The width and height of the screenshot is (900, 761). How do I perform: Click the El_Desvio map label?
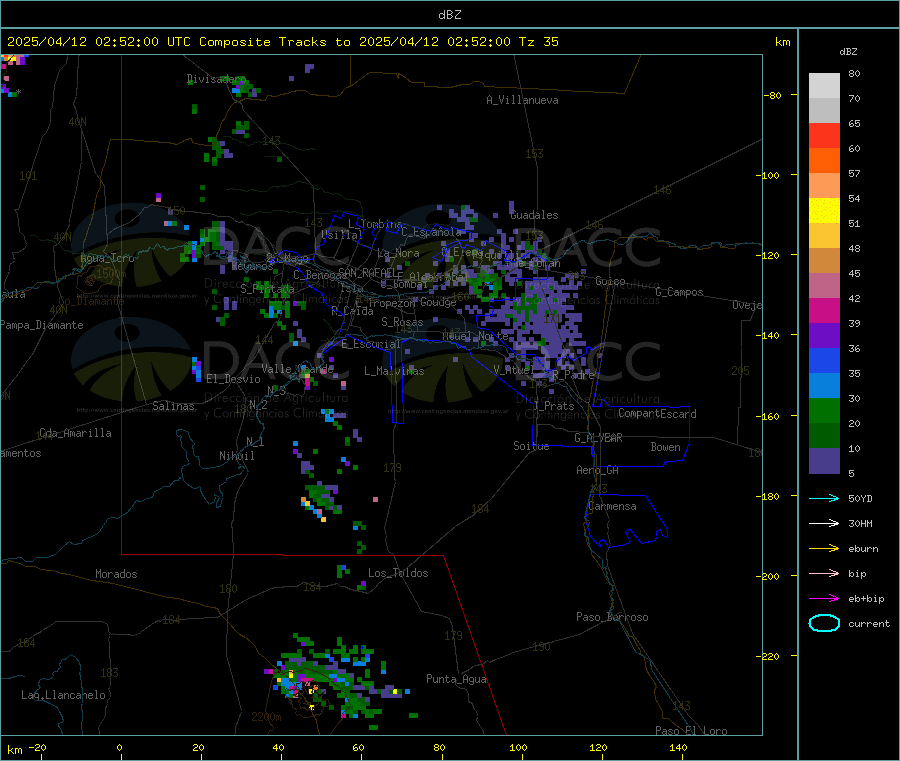[x=234, y=379]
